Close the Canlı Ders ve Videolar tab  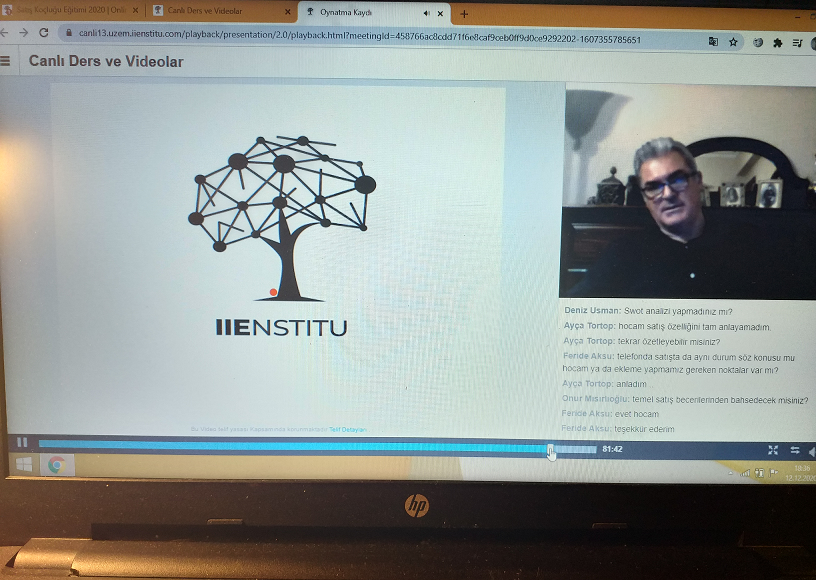point(288,11)
